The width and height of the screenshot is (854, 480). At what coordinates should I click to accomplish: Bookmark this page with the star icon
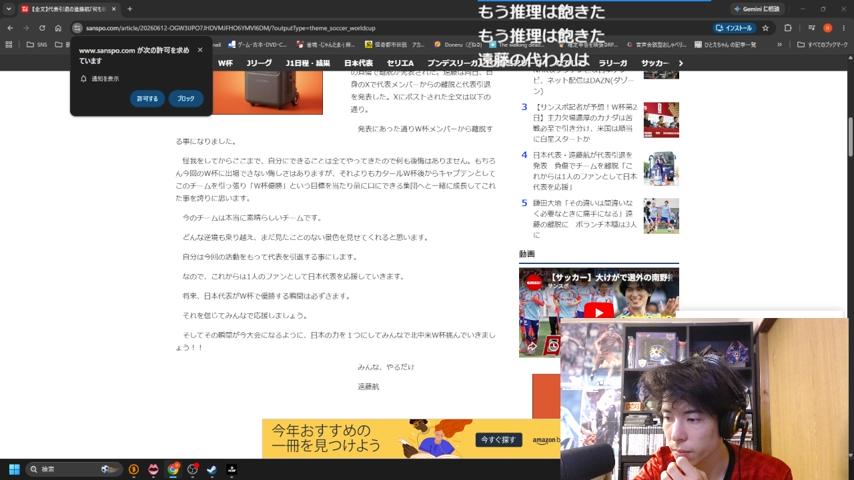pyautogui.click(x=765, y=28)
